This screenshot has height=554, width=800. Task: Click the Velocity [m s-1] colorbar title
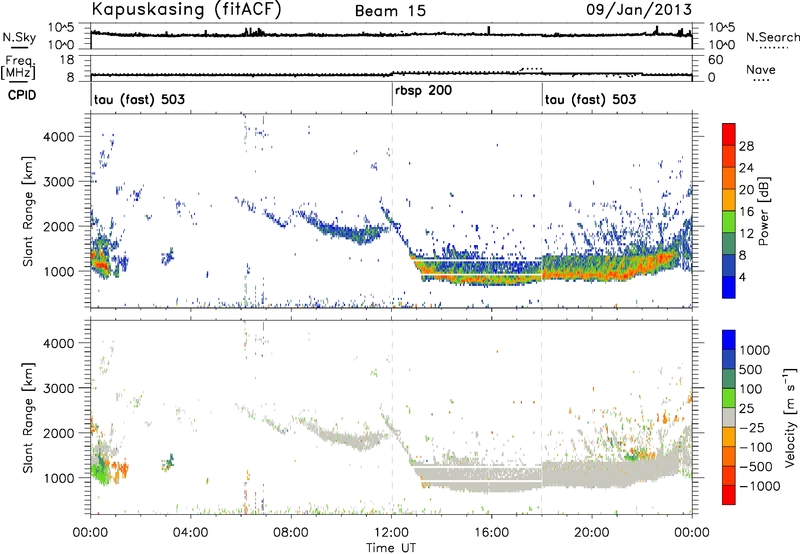click(790, 417)
